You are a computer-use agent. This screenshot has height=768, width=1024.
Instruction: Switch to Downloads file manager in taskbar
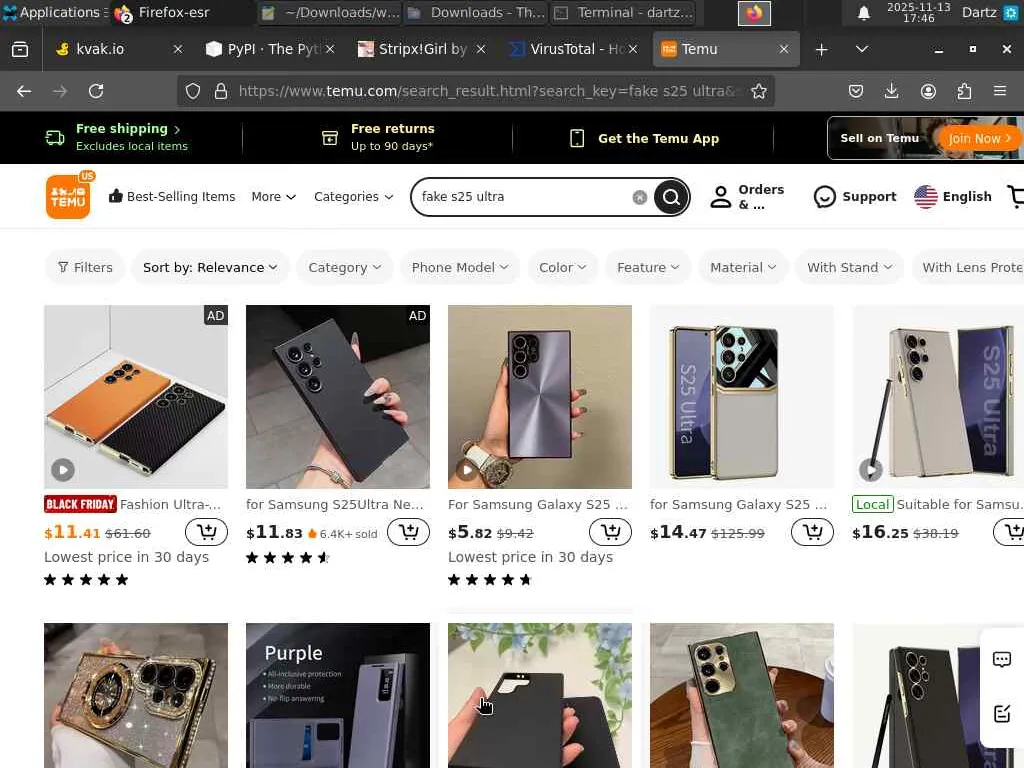[475, 12]
